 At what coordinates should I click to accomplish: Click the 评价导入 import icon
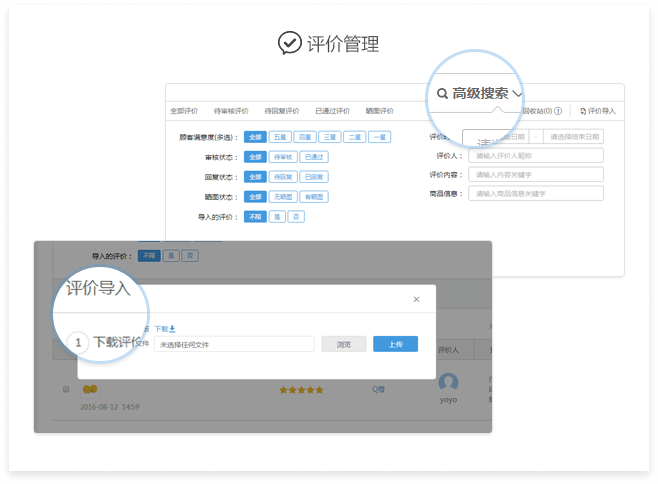[583, 111]
